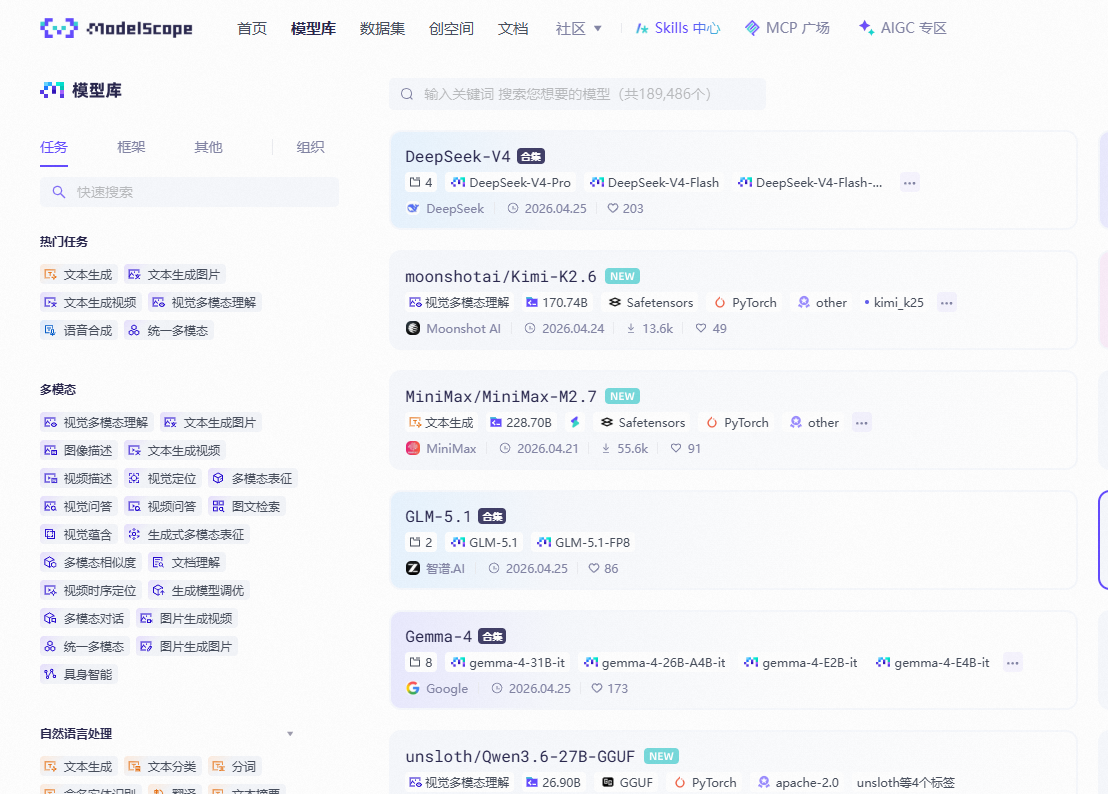Filter by 文本生成图片 under 热门任务
1108x794 pixels.
pos(175,274)
